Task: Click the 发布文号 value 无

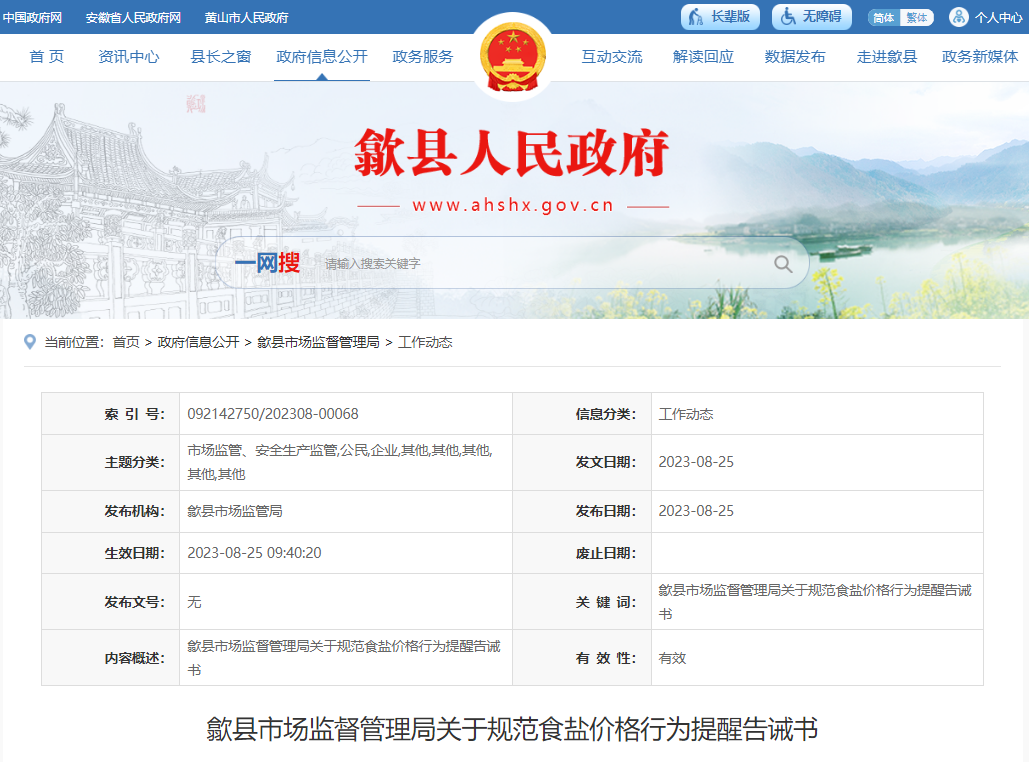Action: 194,602
